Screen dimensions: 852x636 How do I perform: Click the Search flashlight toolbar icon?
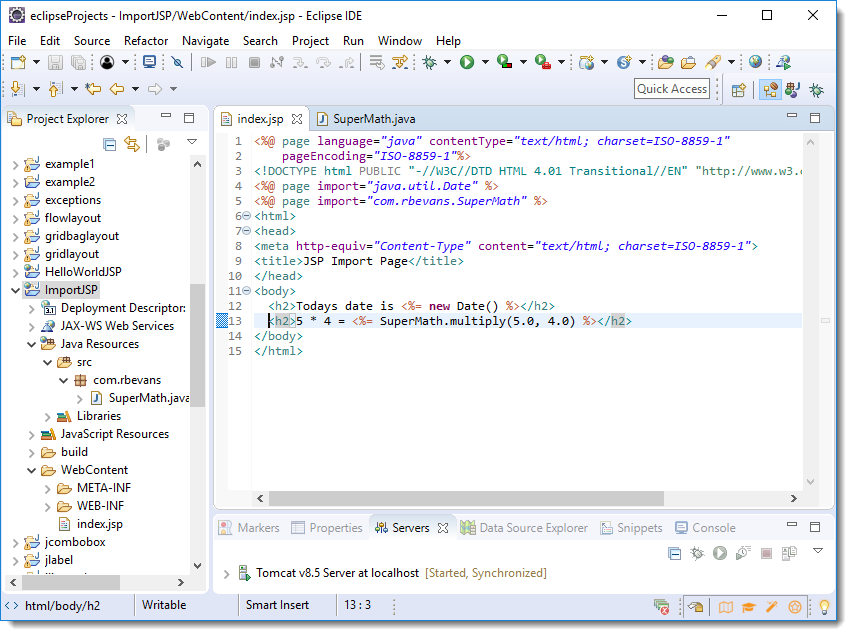[713, 63]
